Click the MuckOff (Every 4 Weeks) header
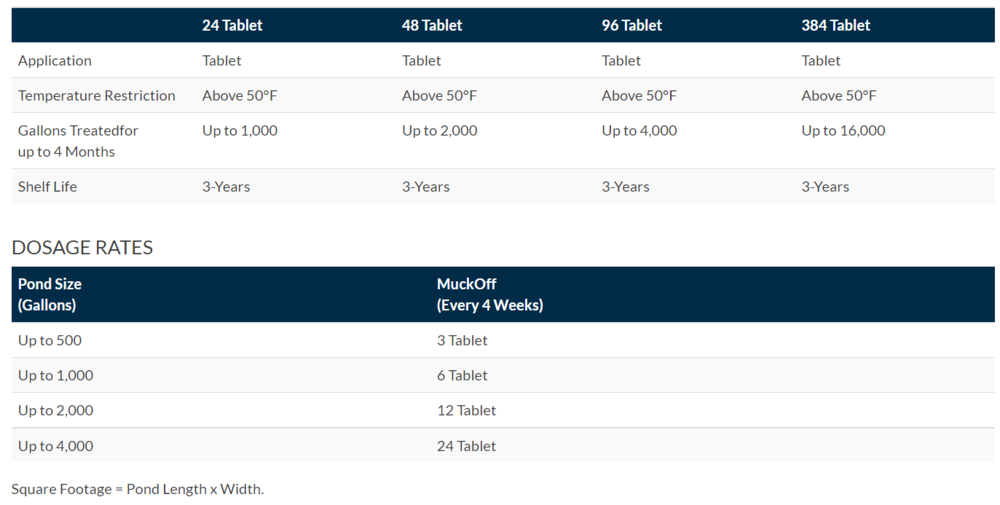The image size is (1000, 505). click(490, 295)
